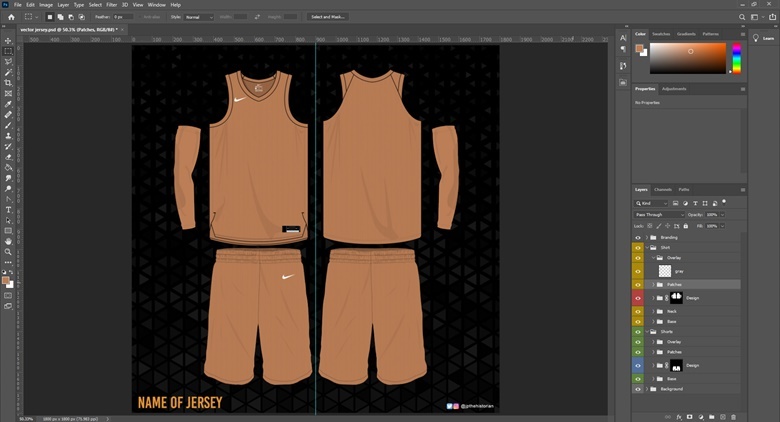780x422 pixels.
Task: Expand the Branding group
Action: click(647, 237)
